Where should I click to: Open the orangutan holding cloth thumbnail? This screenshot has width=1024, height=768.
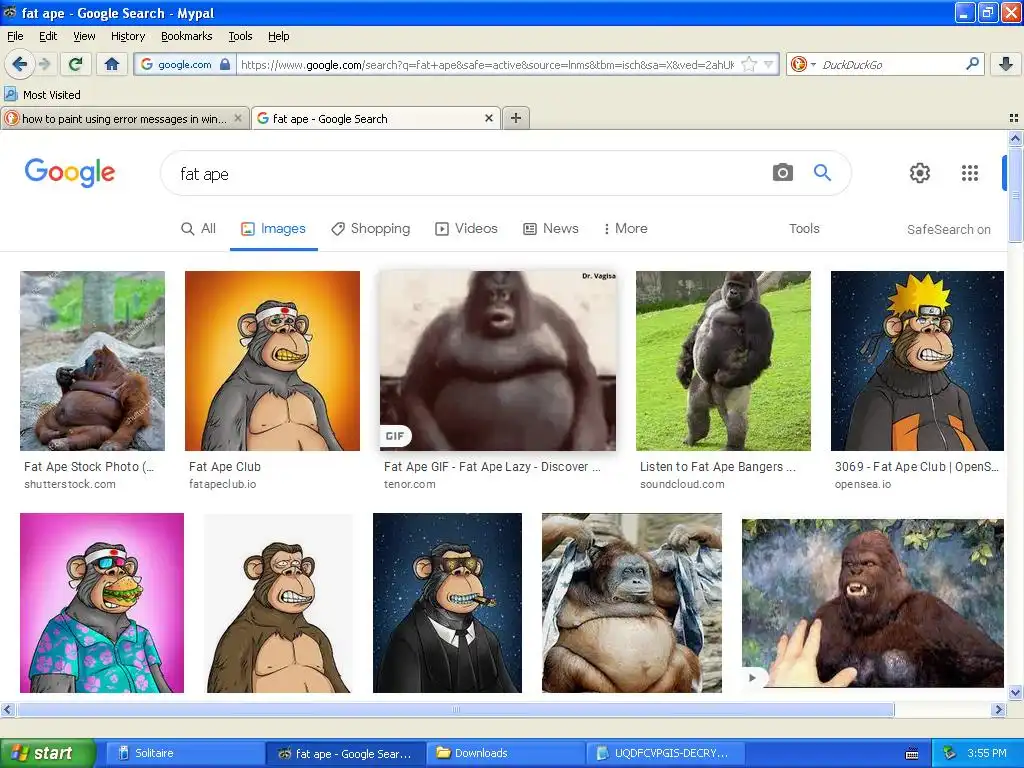point(632,603)
